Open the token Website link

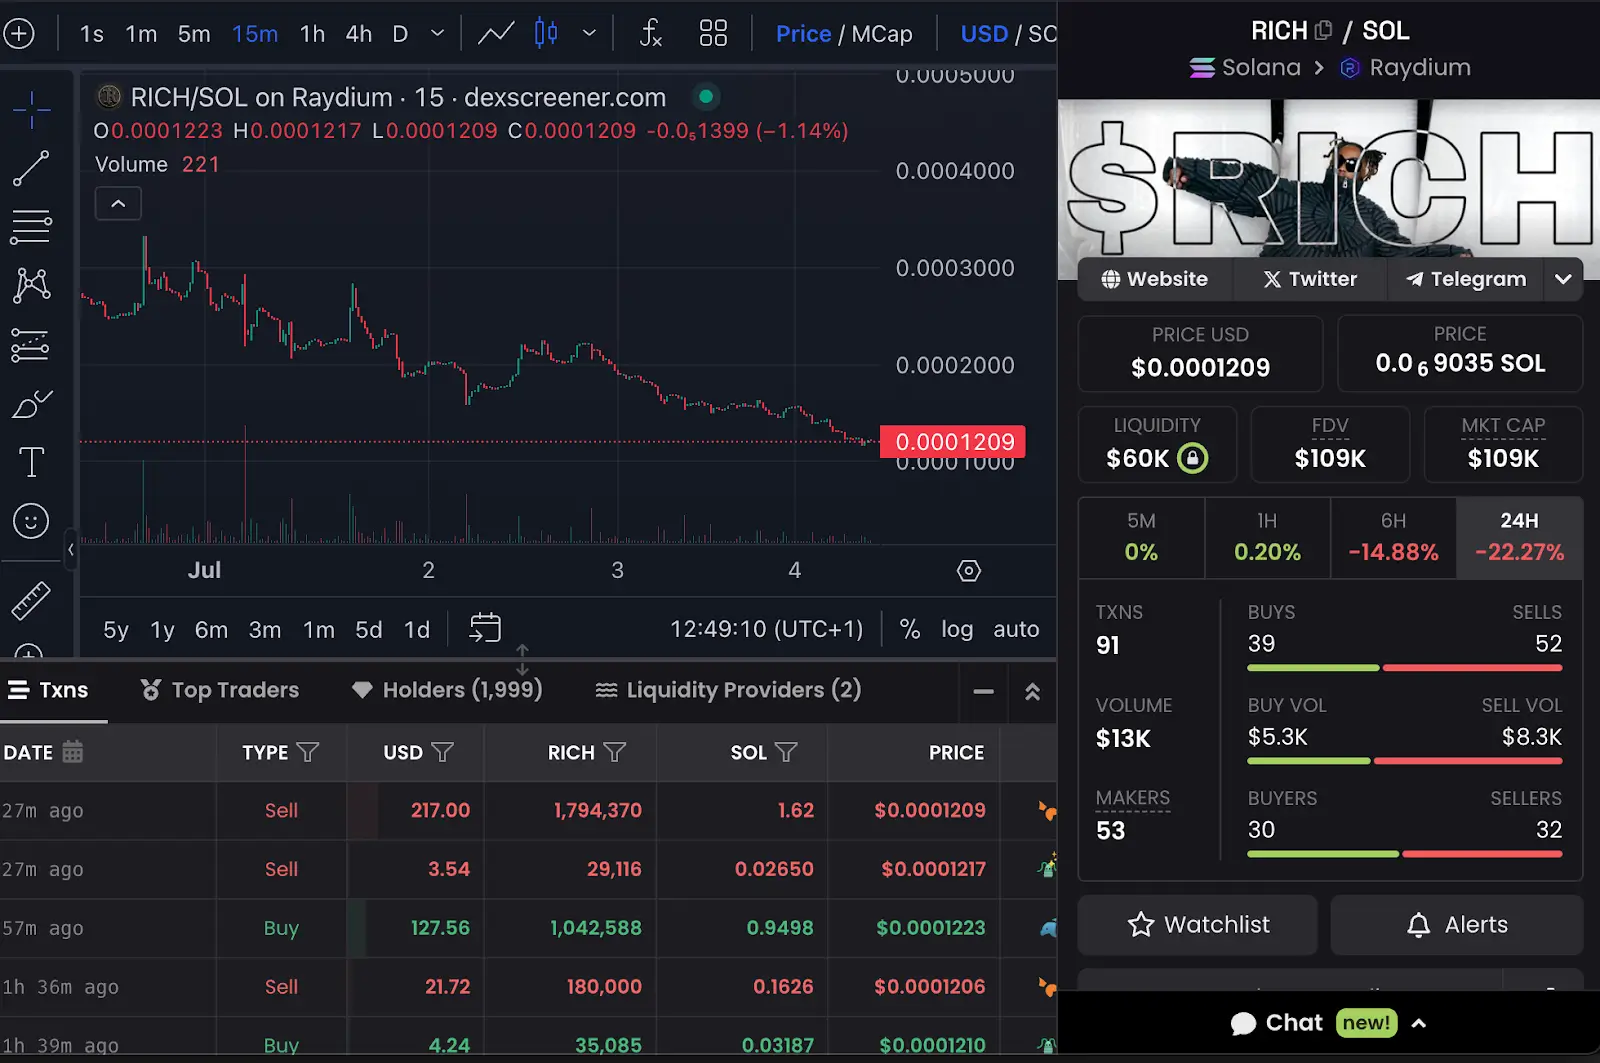point(1155,279)
